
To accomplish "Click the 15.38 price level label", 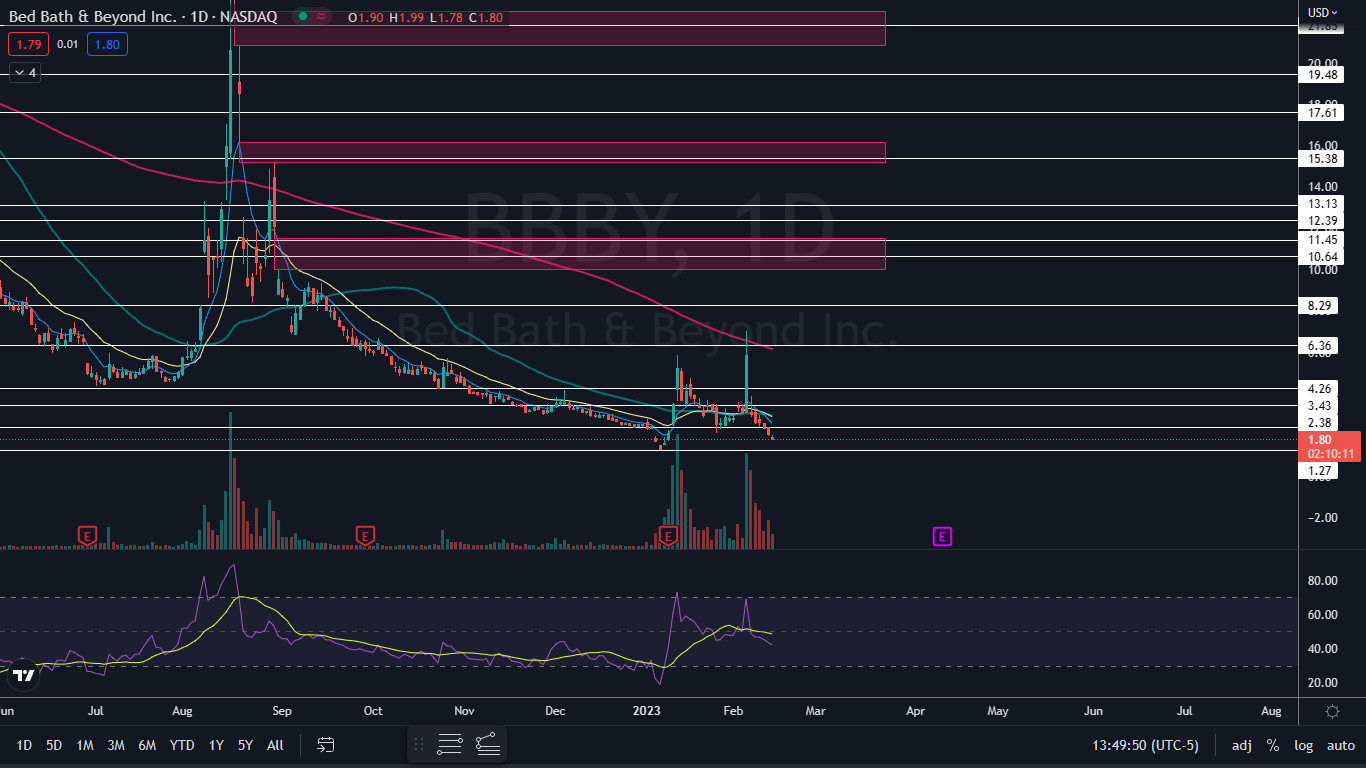I will 1322,158.
